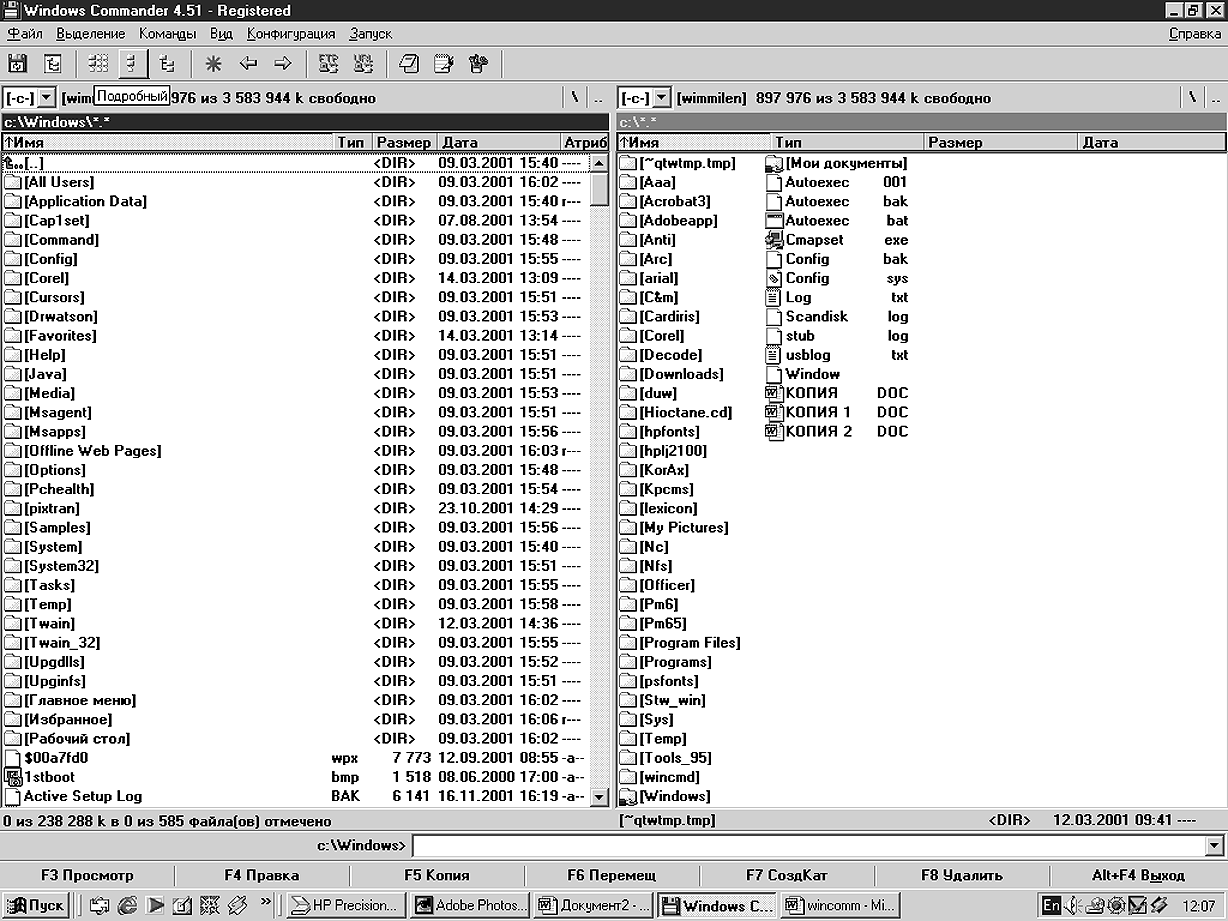Go back with the left arrow icon

248,63
